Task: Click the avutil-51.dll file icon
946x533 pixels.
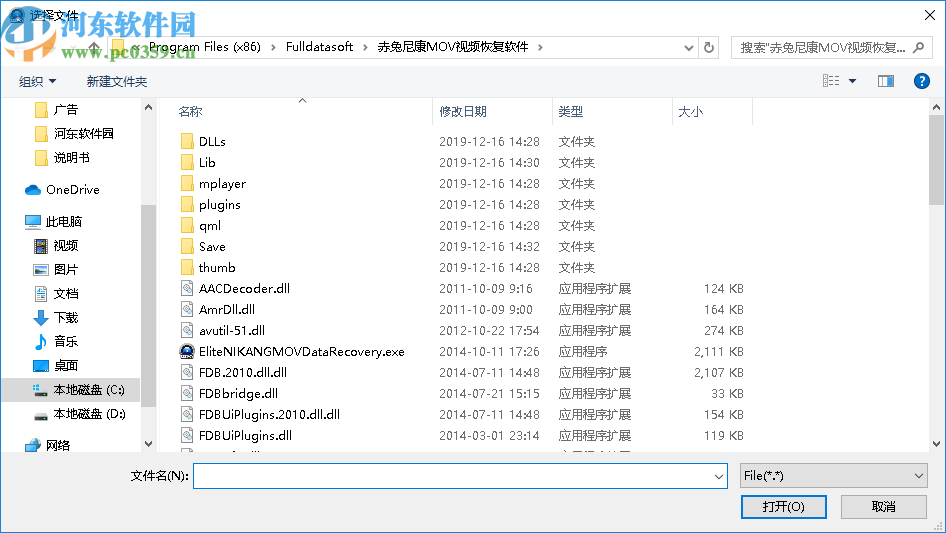Action: 187,330
